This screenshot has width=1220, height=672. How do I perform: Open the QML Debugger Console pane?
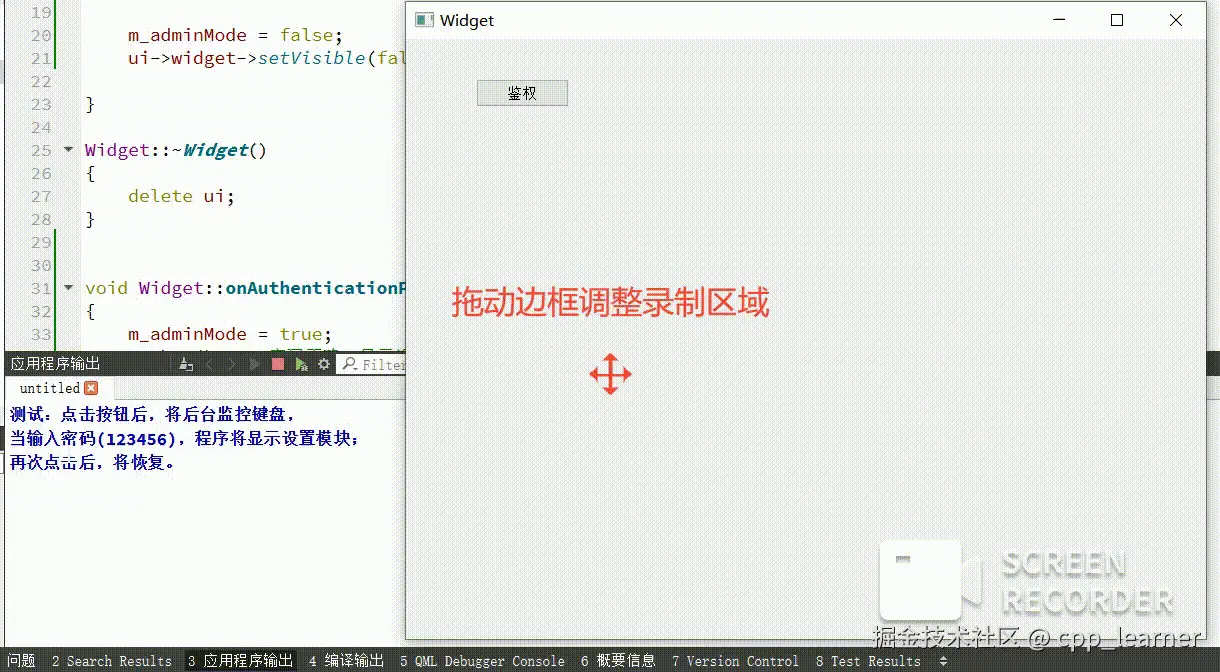(482, 661)
